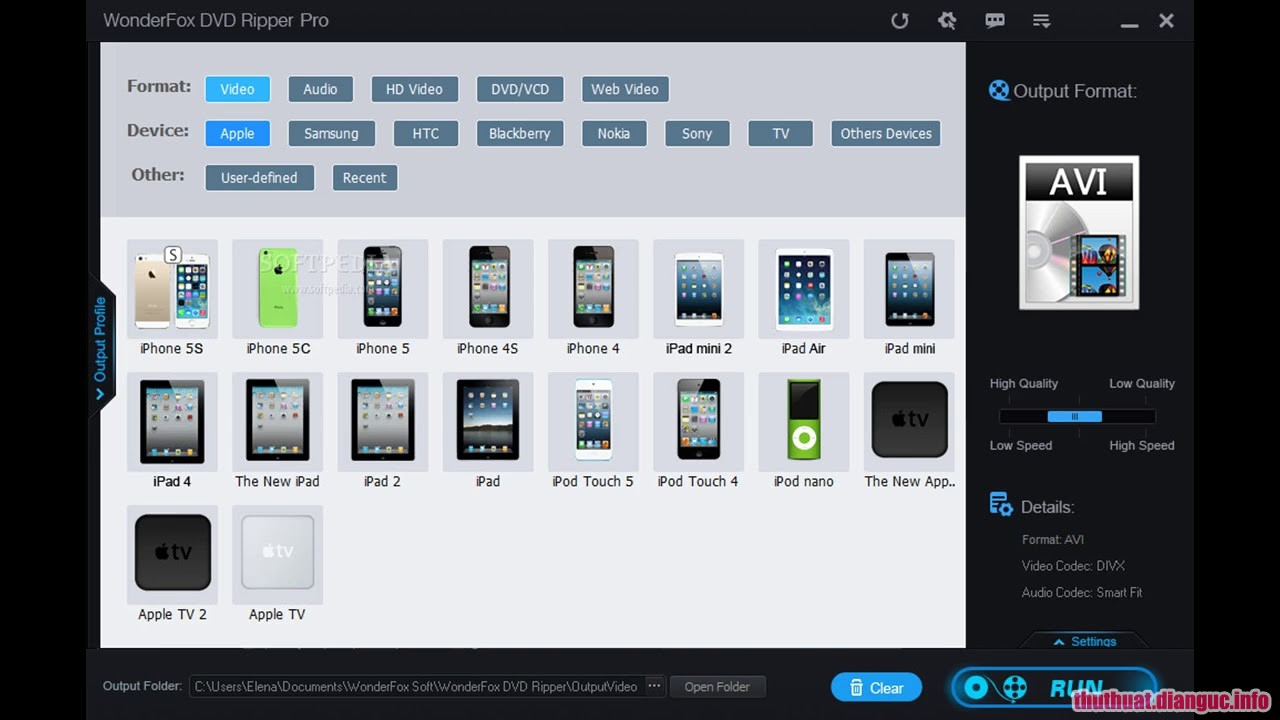The width and height of the screenshot is (1280, 720).
Task: Click the Details info icon in right panel
Action: coord(1001,504)
